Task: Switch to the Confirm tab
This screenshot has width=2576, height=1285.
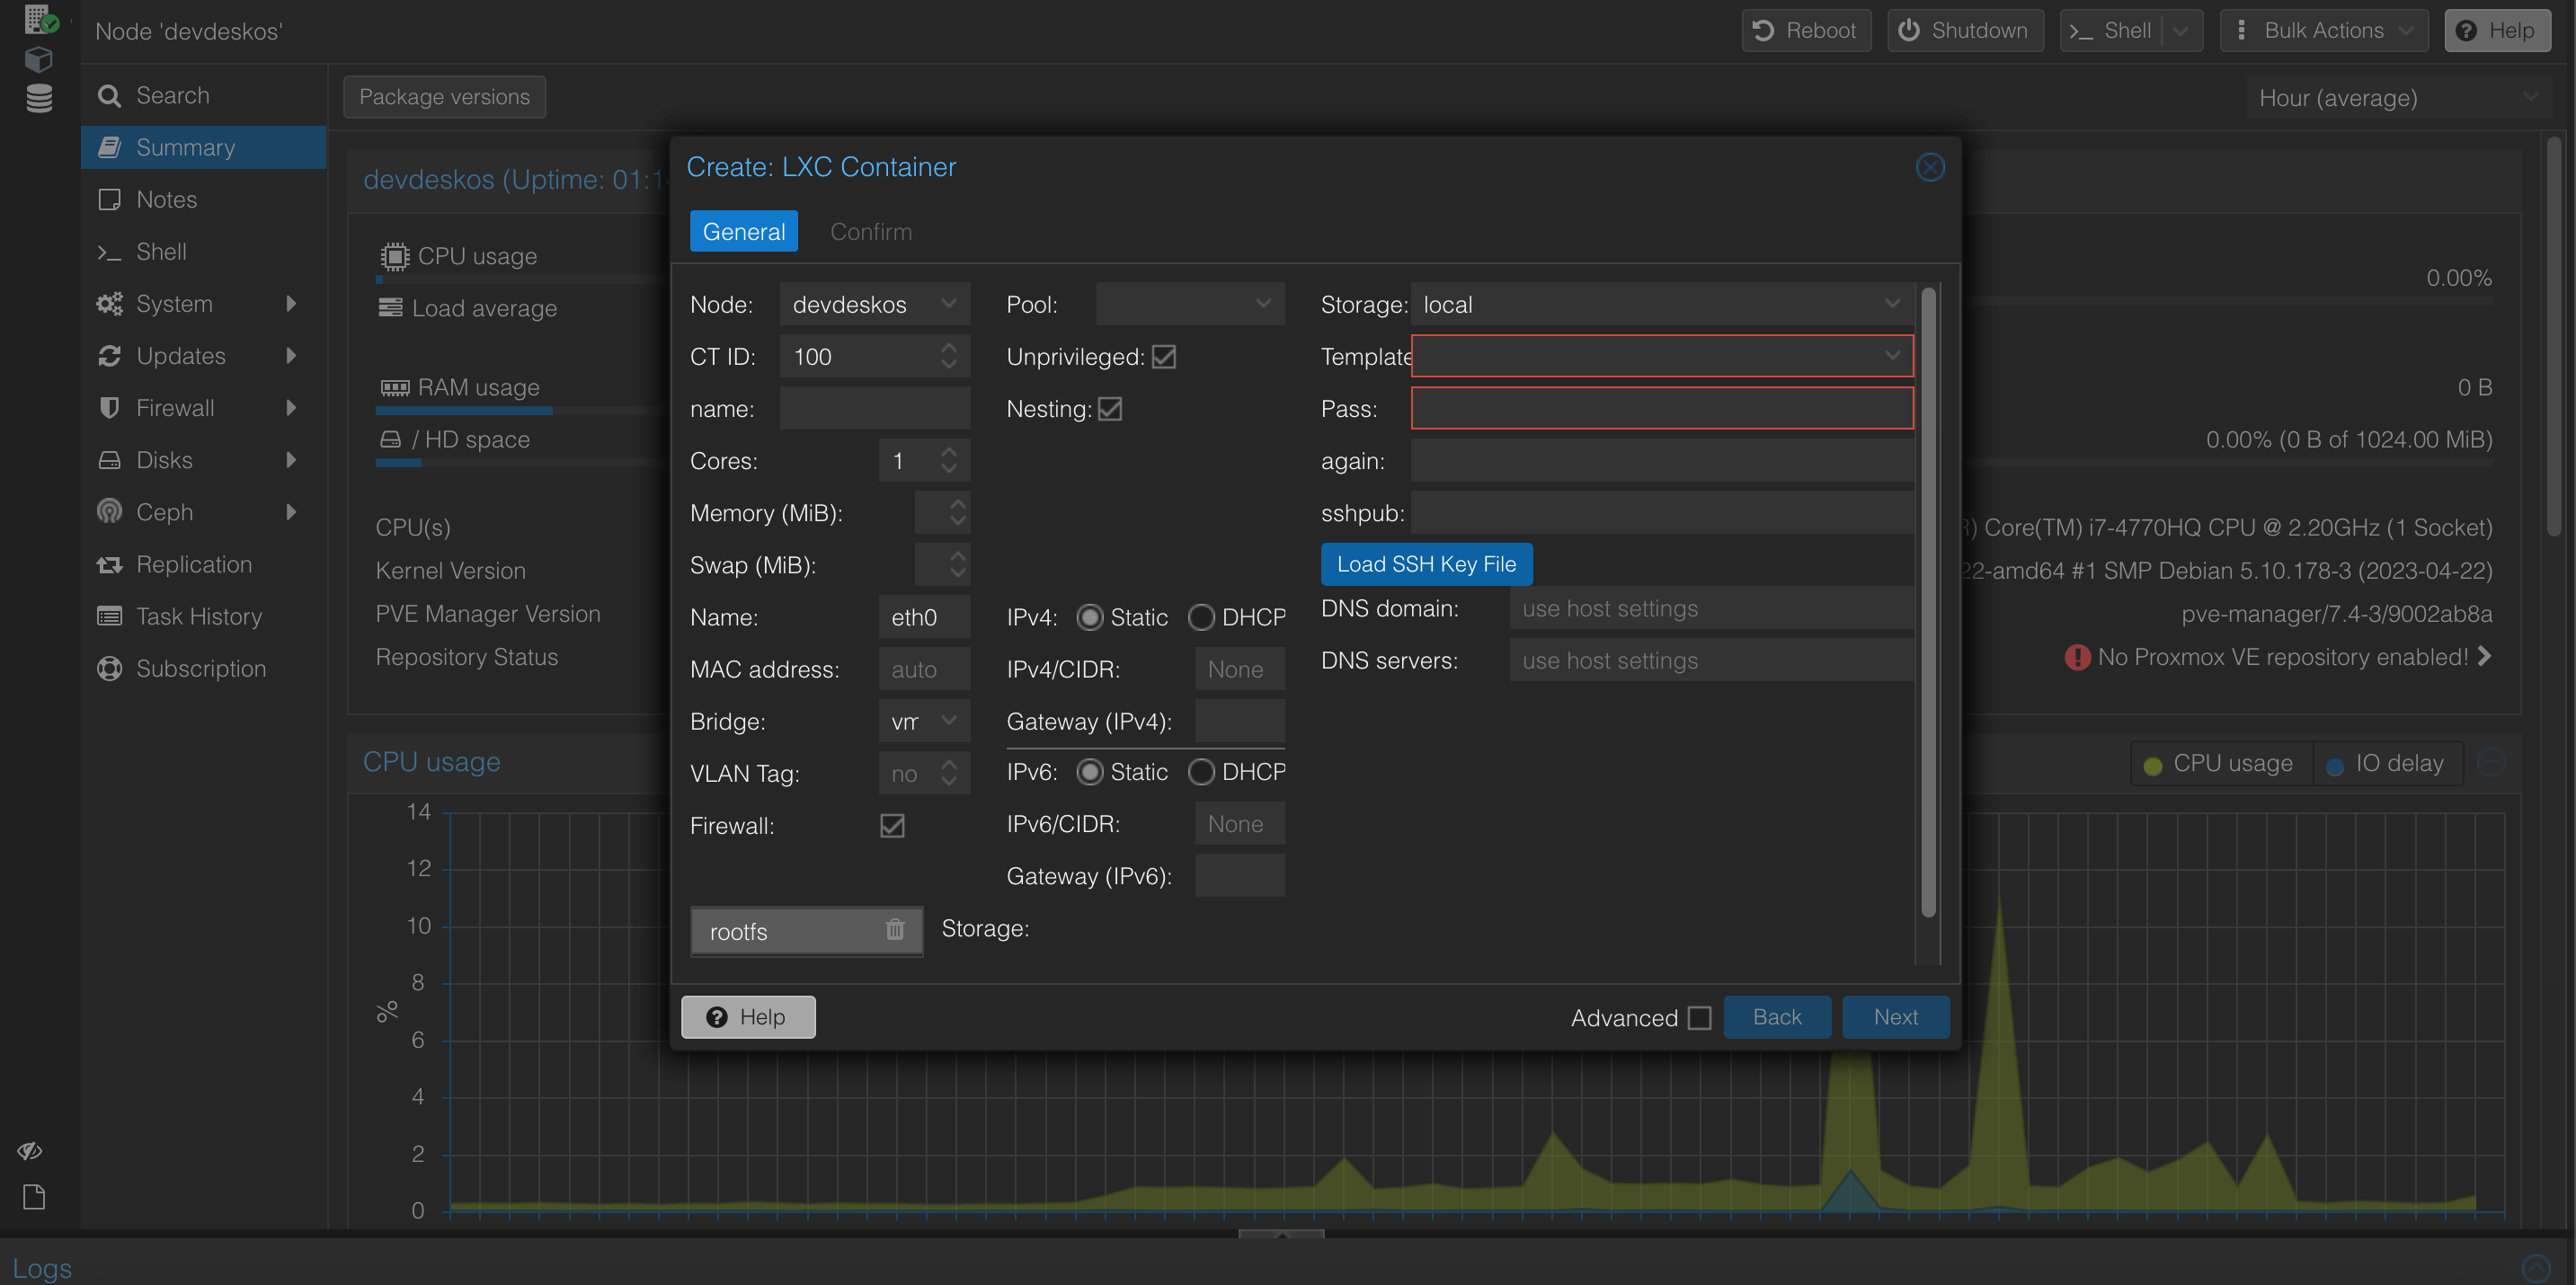Action: point(870,231)
